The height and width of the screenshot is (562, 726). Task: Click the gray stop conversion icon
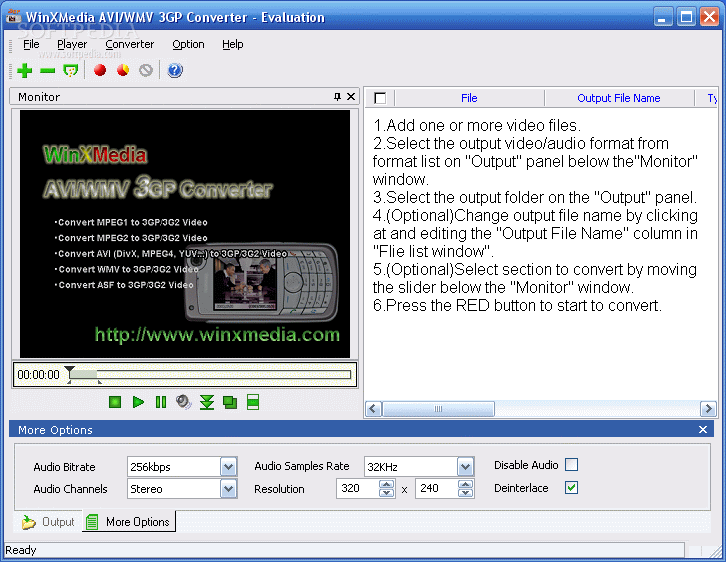point(146,70)
